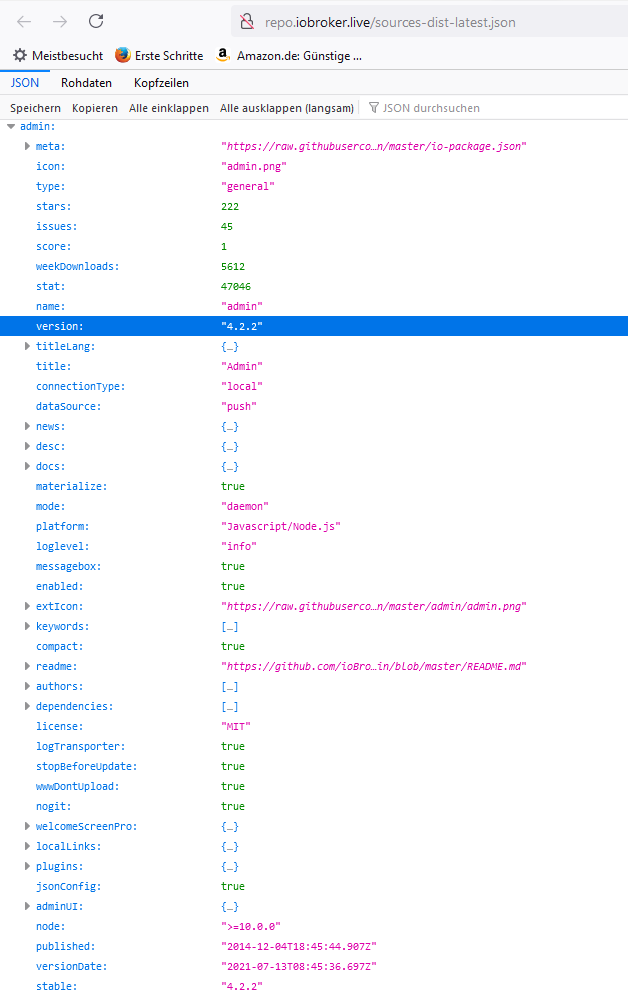The width and height of the screenshot is (628, 995).
Task: Switch to the Kopfzeilen tab
Action: pos(161,82)
